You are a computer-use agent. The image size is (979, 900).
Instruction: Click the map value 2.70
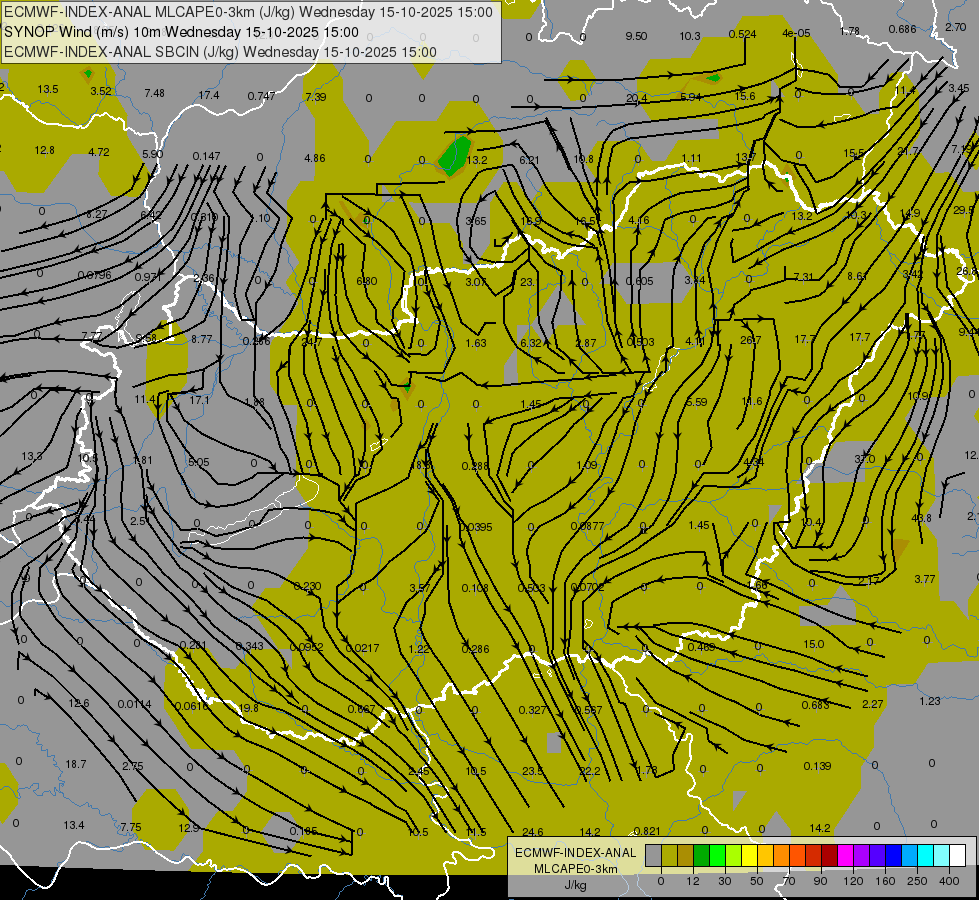click(956, 27)
